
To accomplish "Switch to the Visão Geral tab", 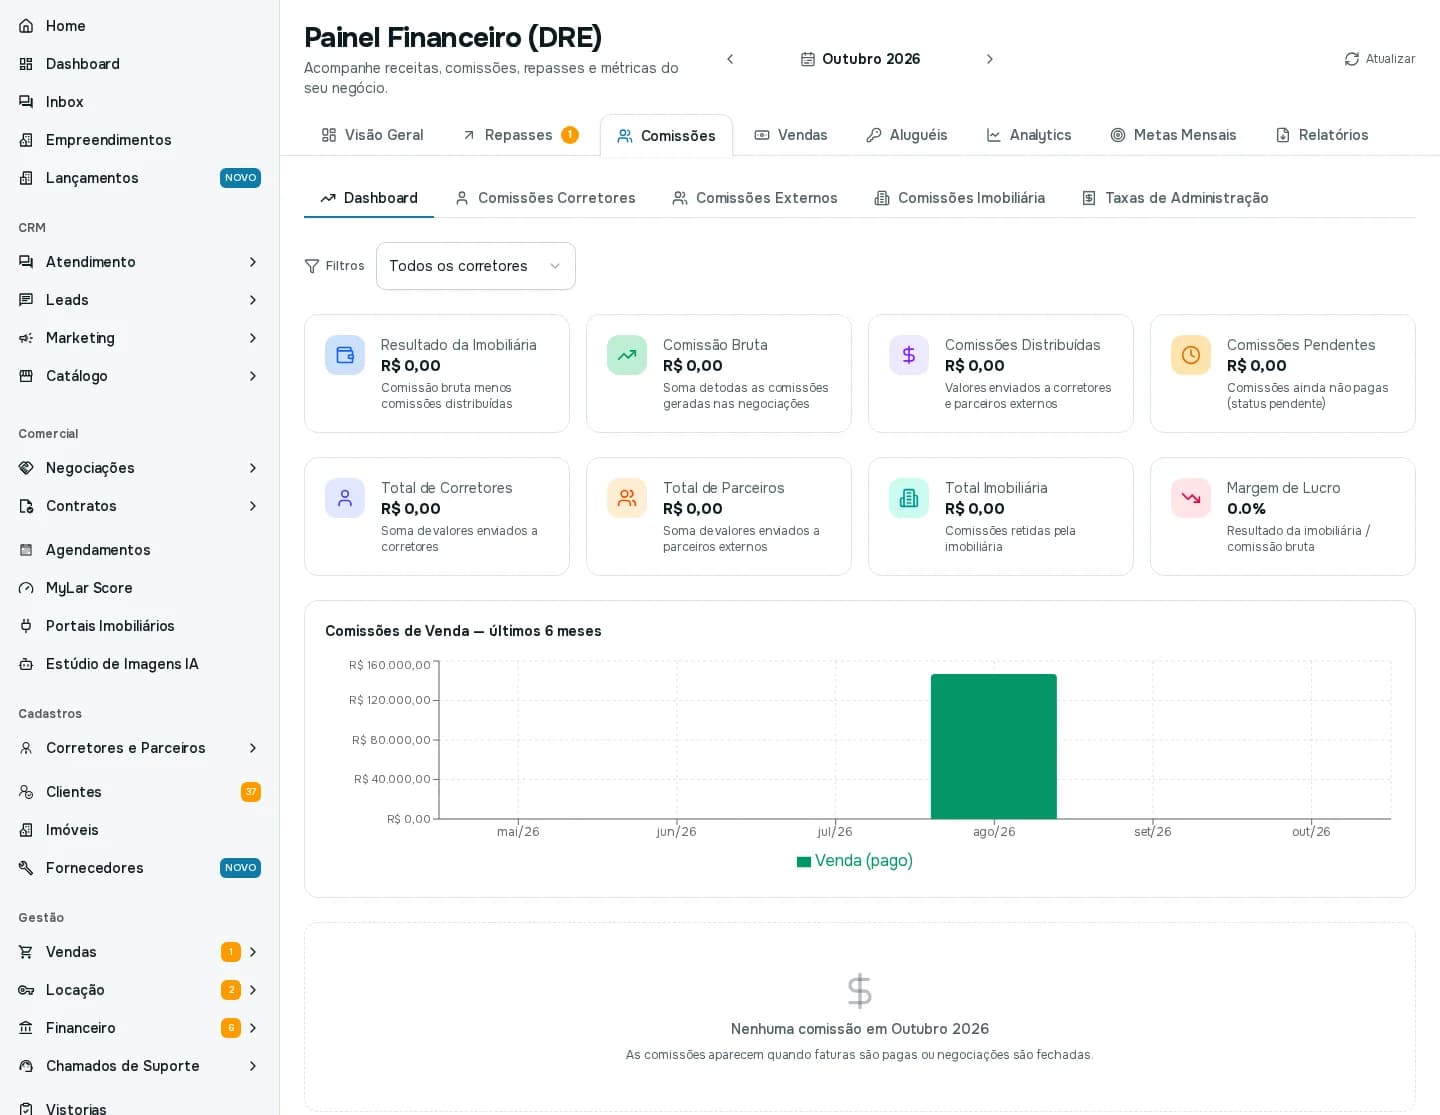I will (x=372, y=135).
